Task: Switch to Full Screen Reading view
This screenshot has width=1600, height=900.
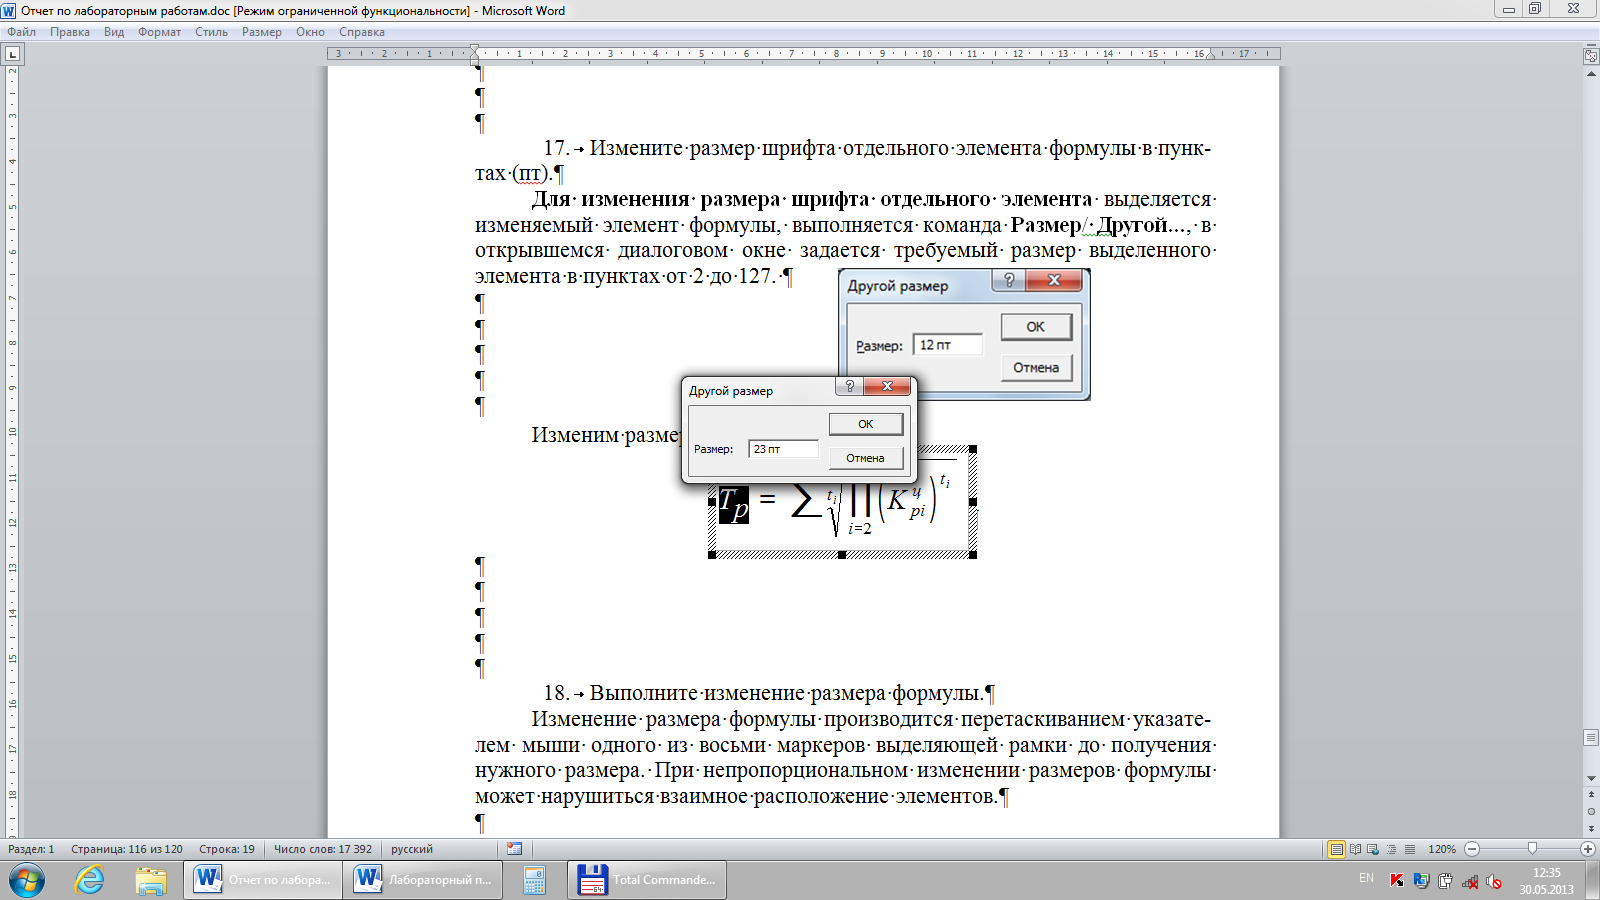Action: (x=1355, y=849)
